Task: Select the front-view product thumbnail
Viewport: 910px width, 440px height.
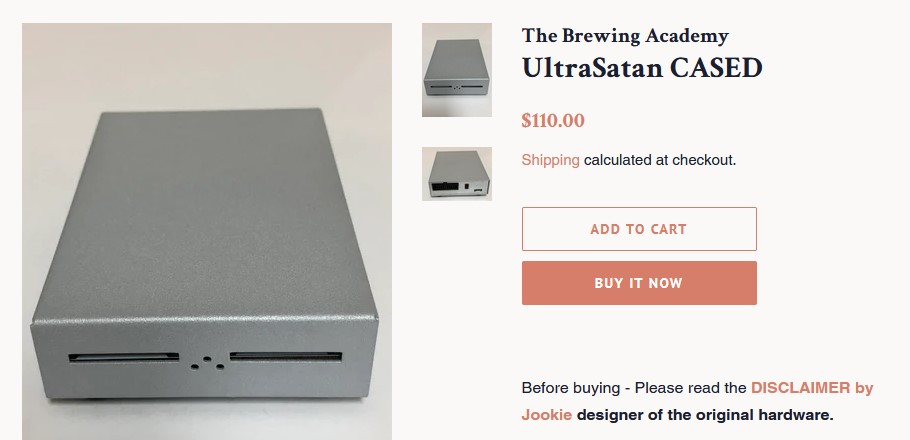Action: [456, 70]
